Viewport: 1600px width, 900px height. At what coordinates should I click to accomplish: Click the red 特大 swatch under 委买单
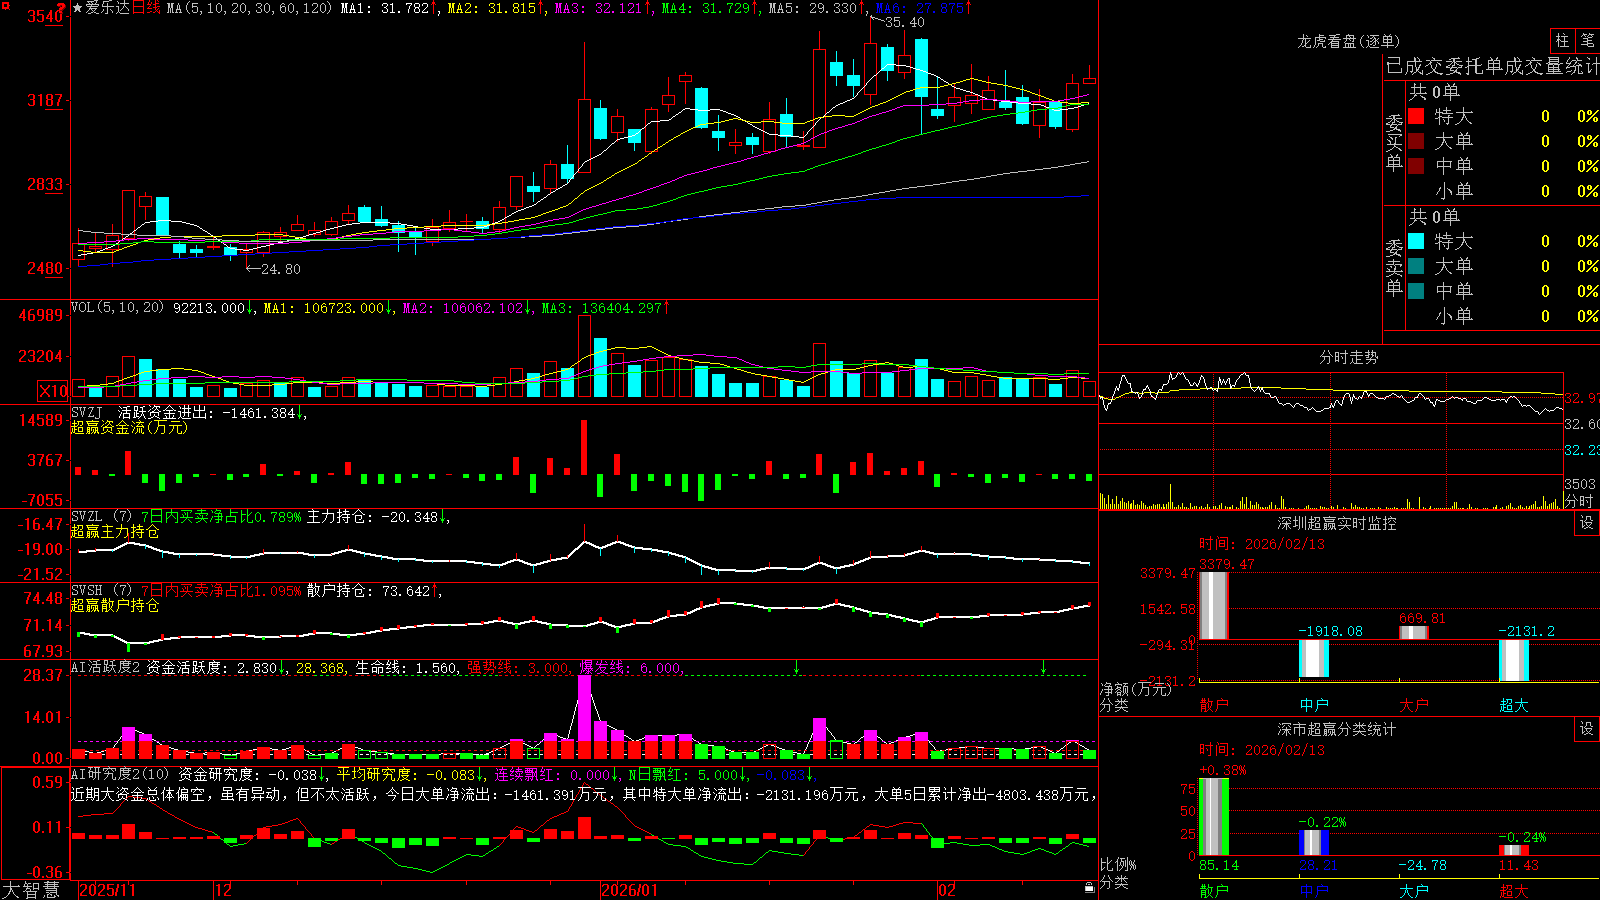[x=1416, y=116]
